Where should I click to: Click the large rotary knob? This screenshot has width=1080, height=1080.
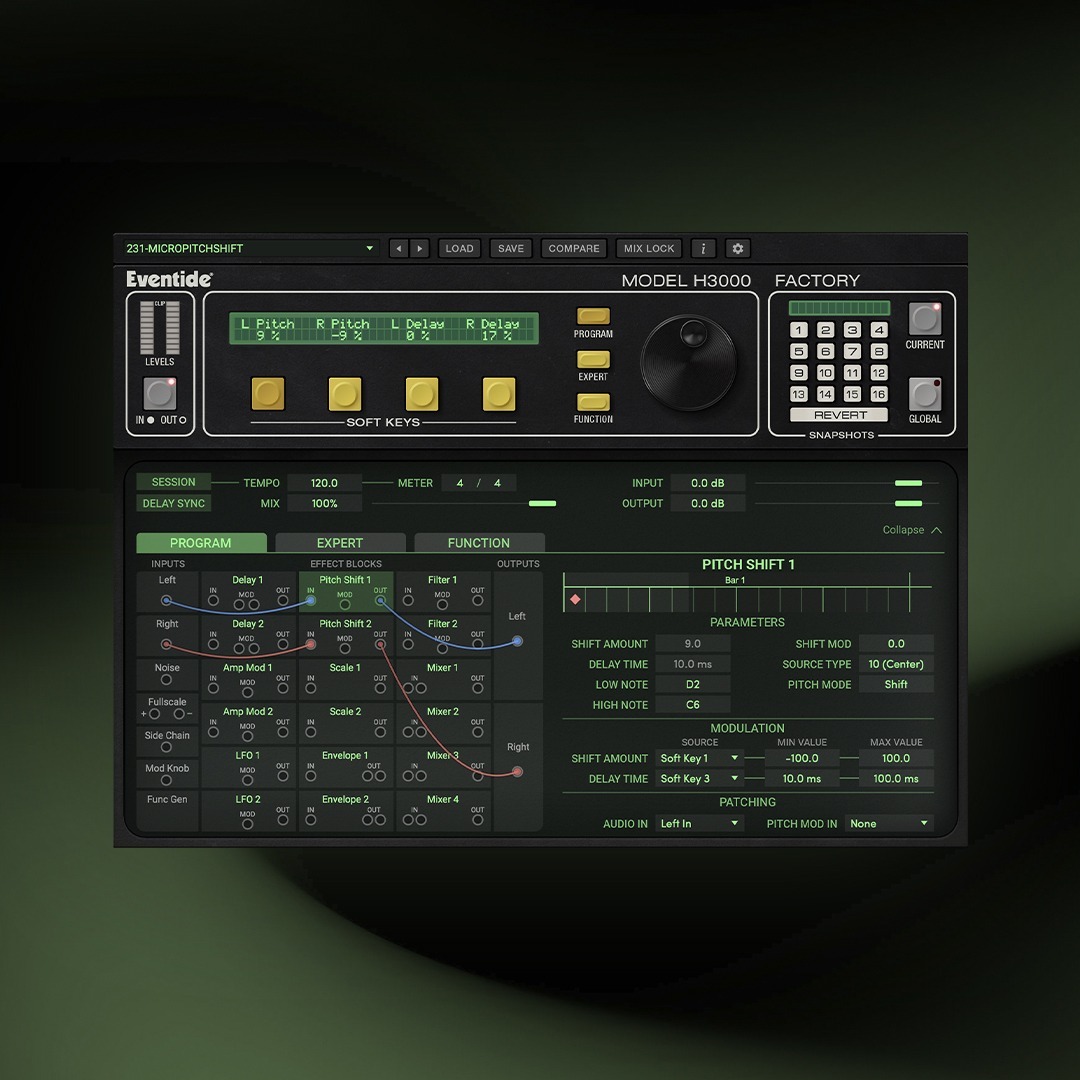click(690, 362)
